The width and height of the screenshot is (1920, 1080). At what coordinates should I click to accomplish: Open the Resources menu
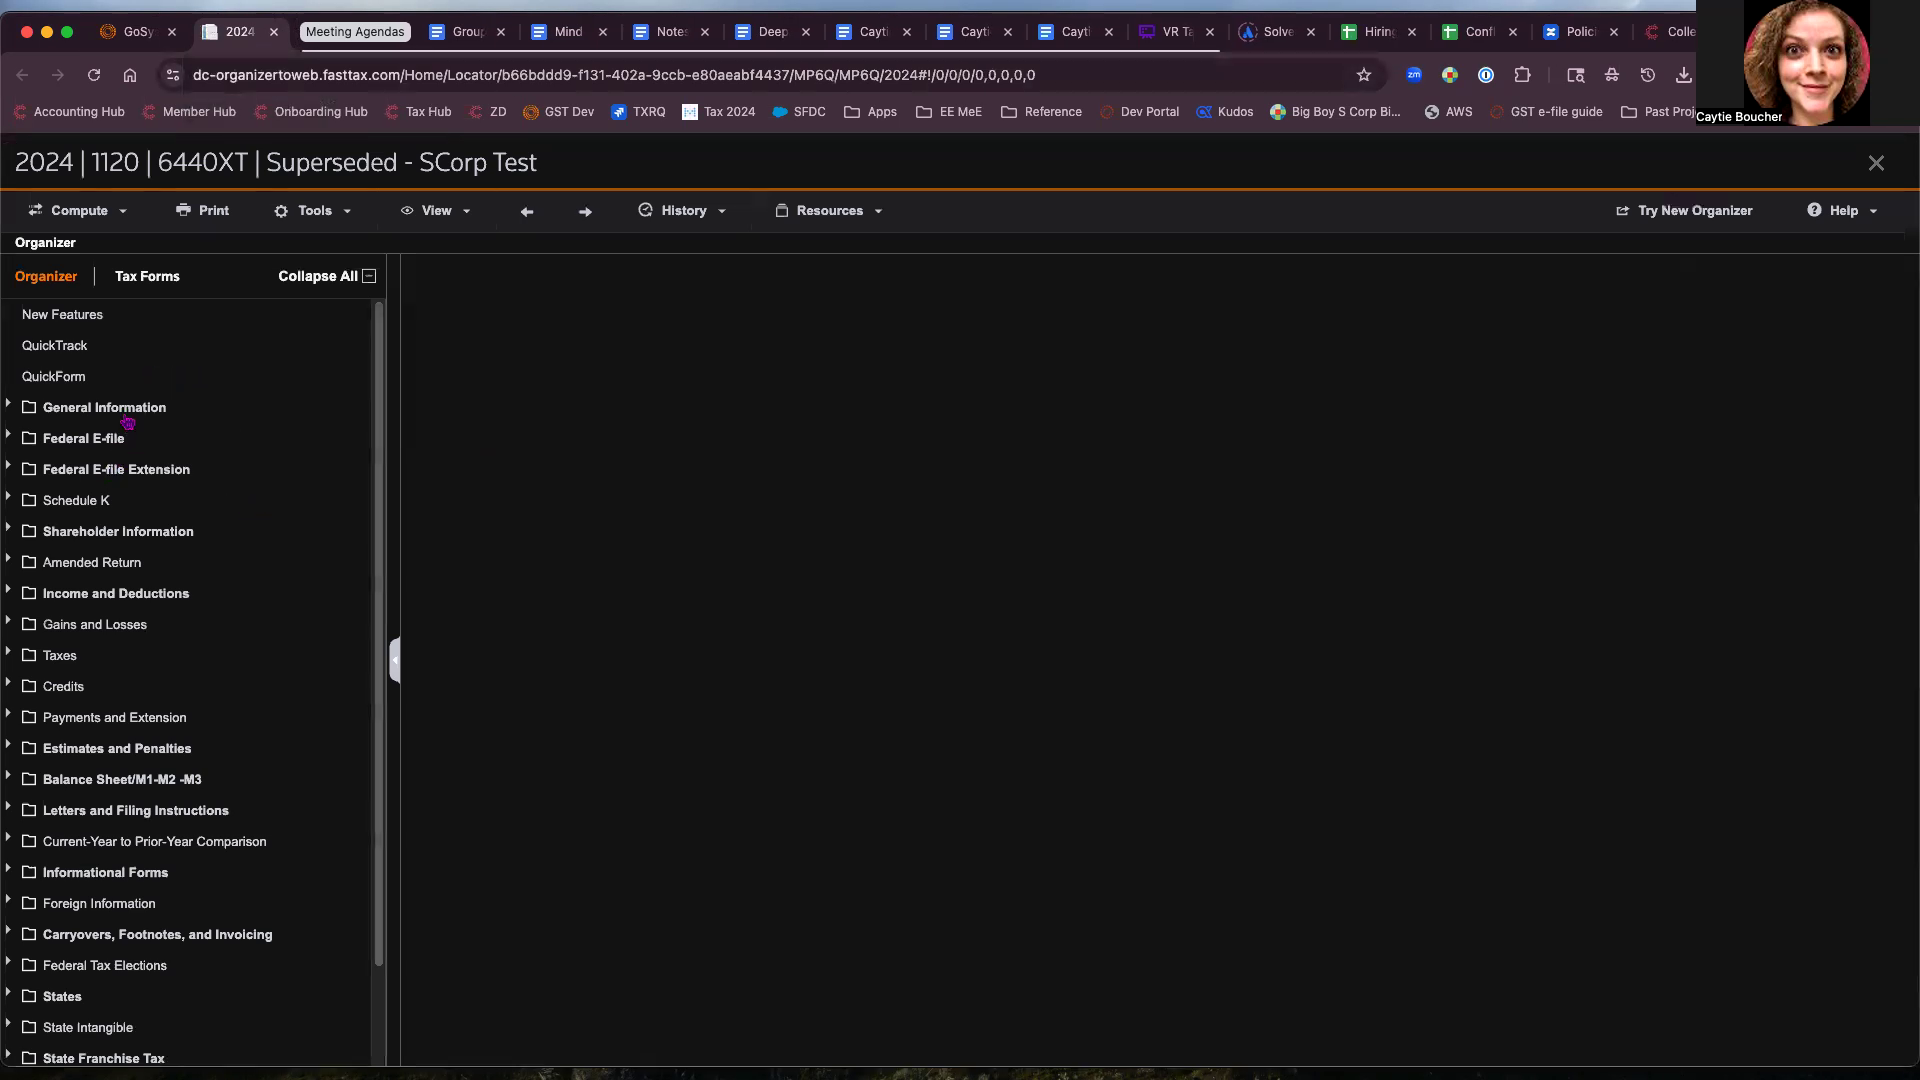click(829, 211)
